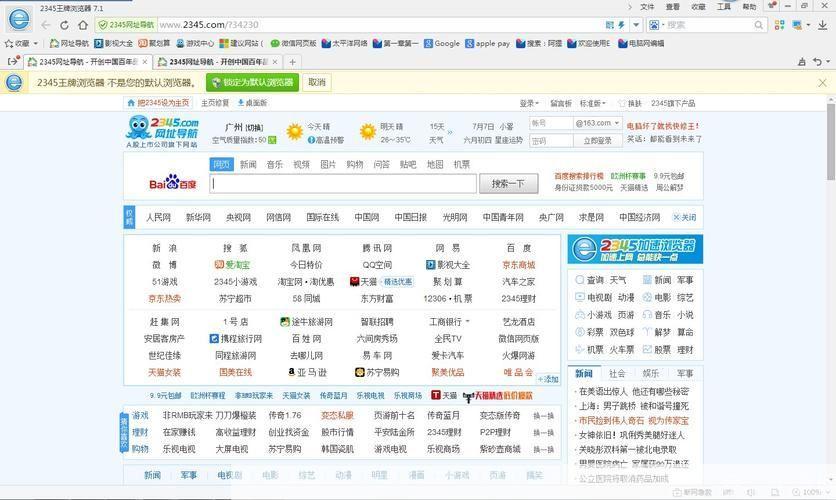Dismiss the default browser notification bar
Image resolution: width=836 pixels, height=500 pixels.
pyautogui.click(x=823, y=83)
